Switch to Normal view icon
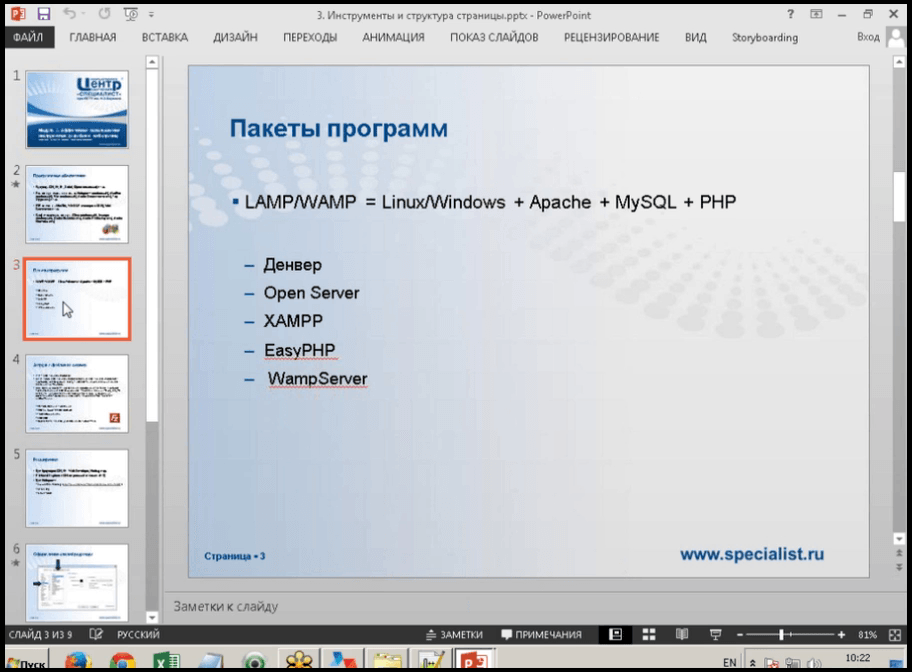The image size is (912, 672). tap(615, 635)
